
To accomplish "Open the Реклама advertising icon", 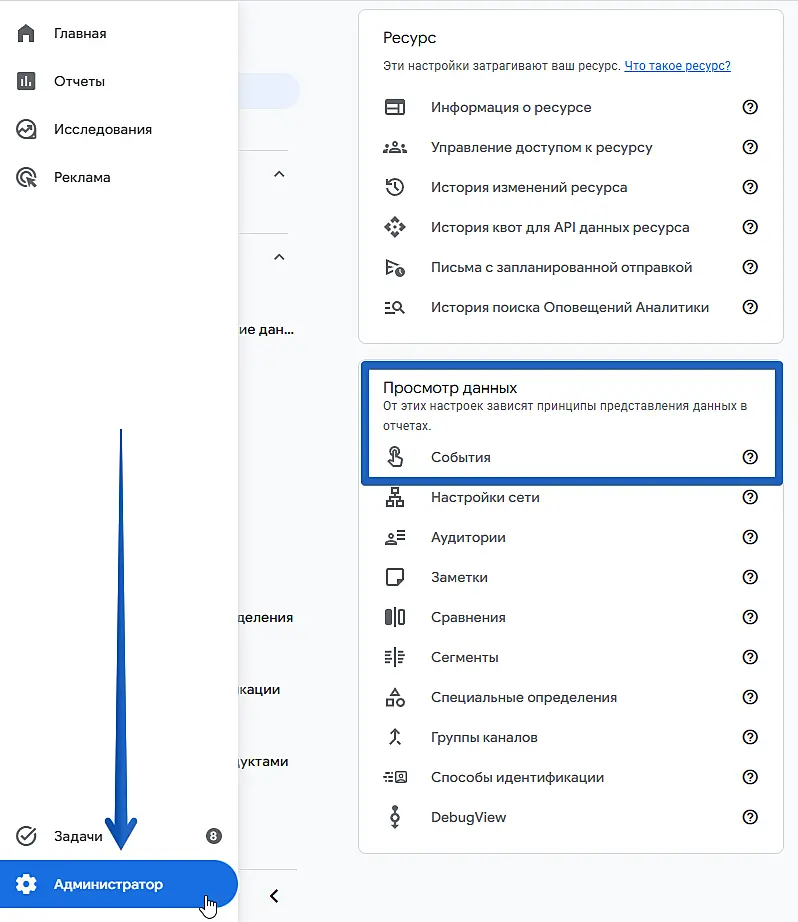I will pyautogui.click(x=26, y=178).
